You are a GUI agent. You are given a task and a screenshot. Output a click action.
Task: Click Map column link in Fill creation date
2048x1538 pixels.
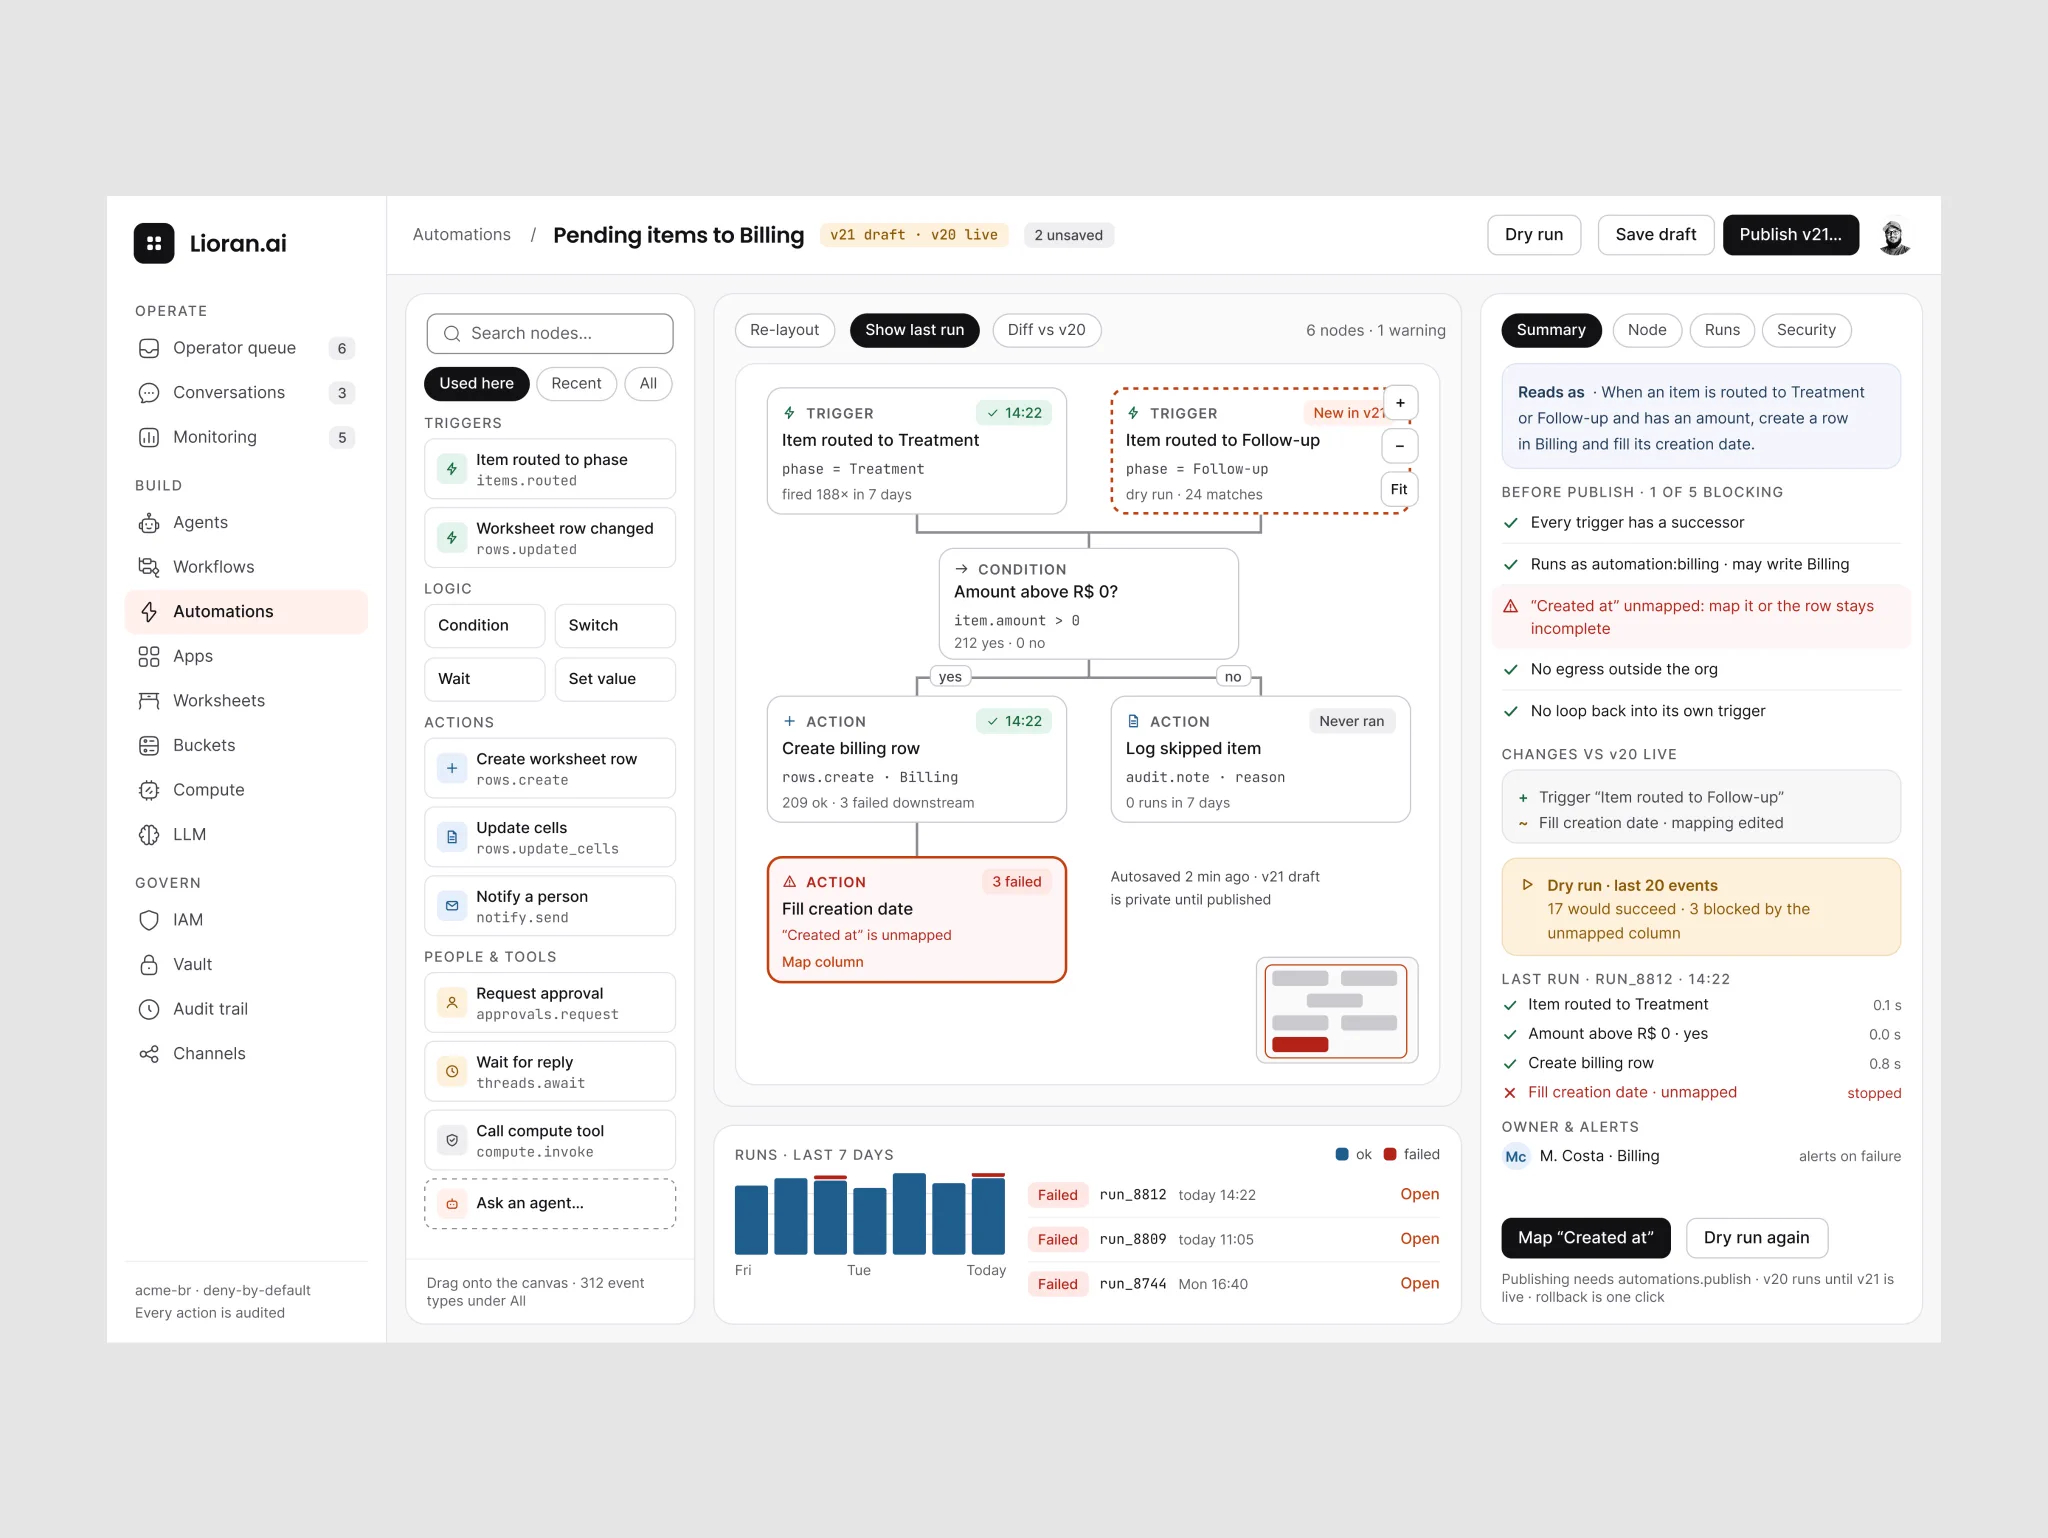[822, 962]
